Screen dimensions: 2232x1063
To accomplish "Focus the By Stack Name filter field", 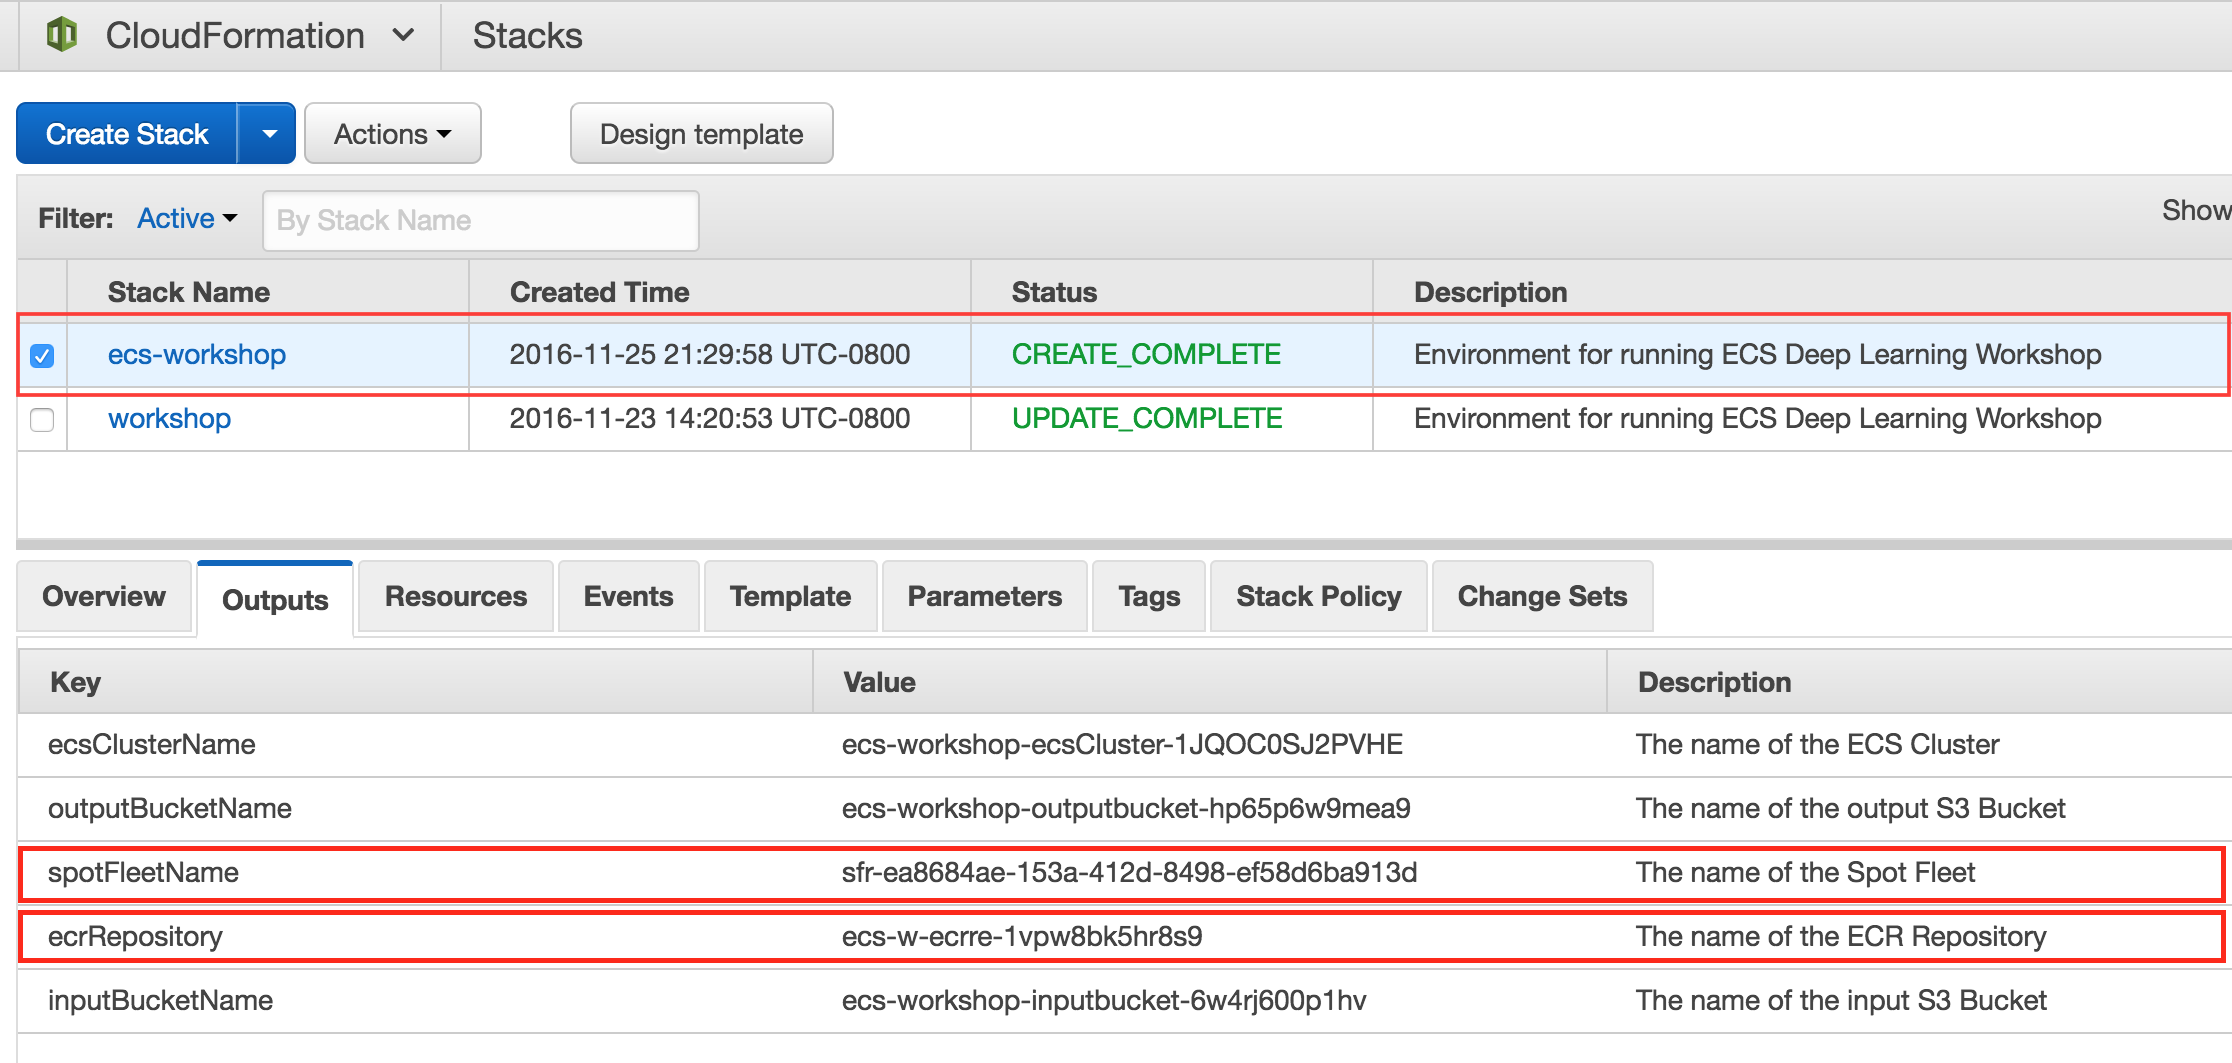I will pyautogui.click(x=480, y=220).
